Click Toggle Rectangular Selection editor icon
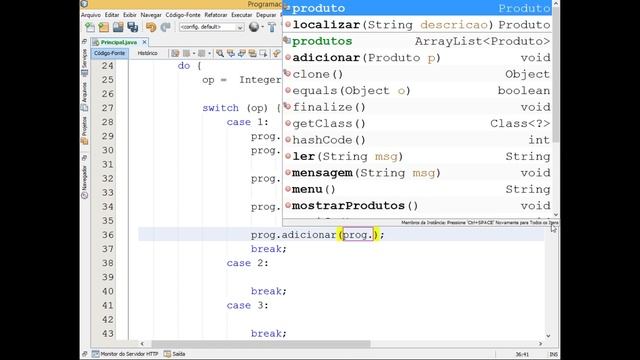The height and width of the screenshot is (360, 640). tap(264, 53)
